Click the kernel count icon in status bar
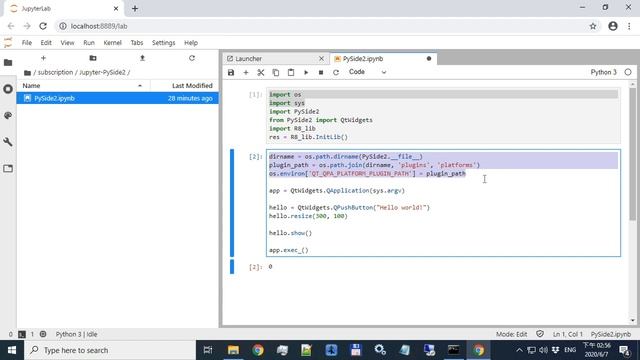Viewport: 640px width, 360px height. [x=43, y=334]
